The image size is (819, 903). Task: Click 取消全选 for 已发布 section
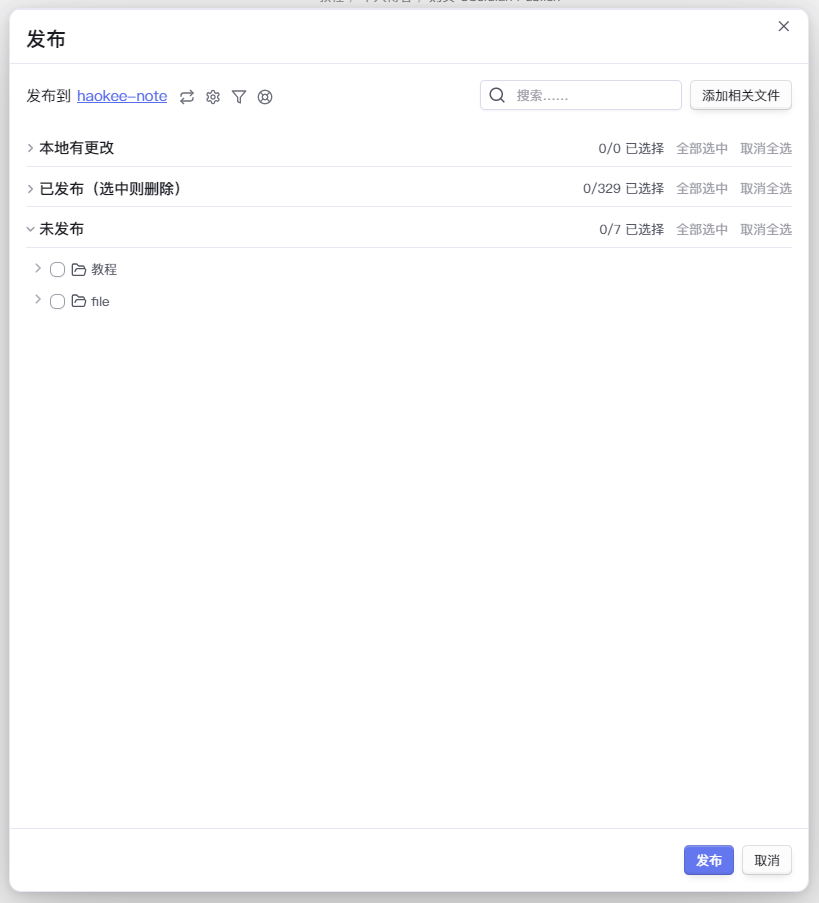(766, 189)
